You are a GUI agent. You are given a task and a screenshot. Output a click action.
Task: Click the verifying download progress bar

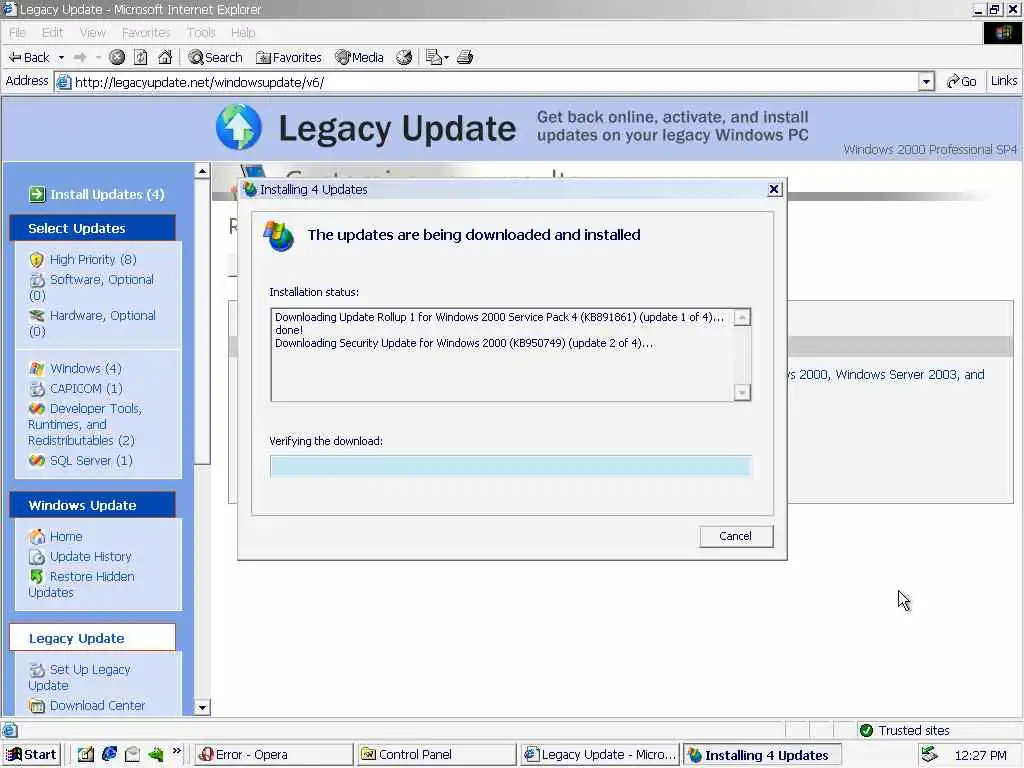[511, 466]
